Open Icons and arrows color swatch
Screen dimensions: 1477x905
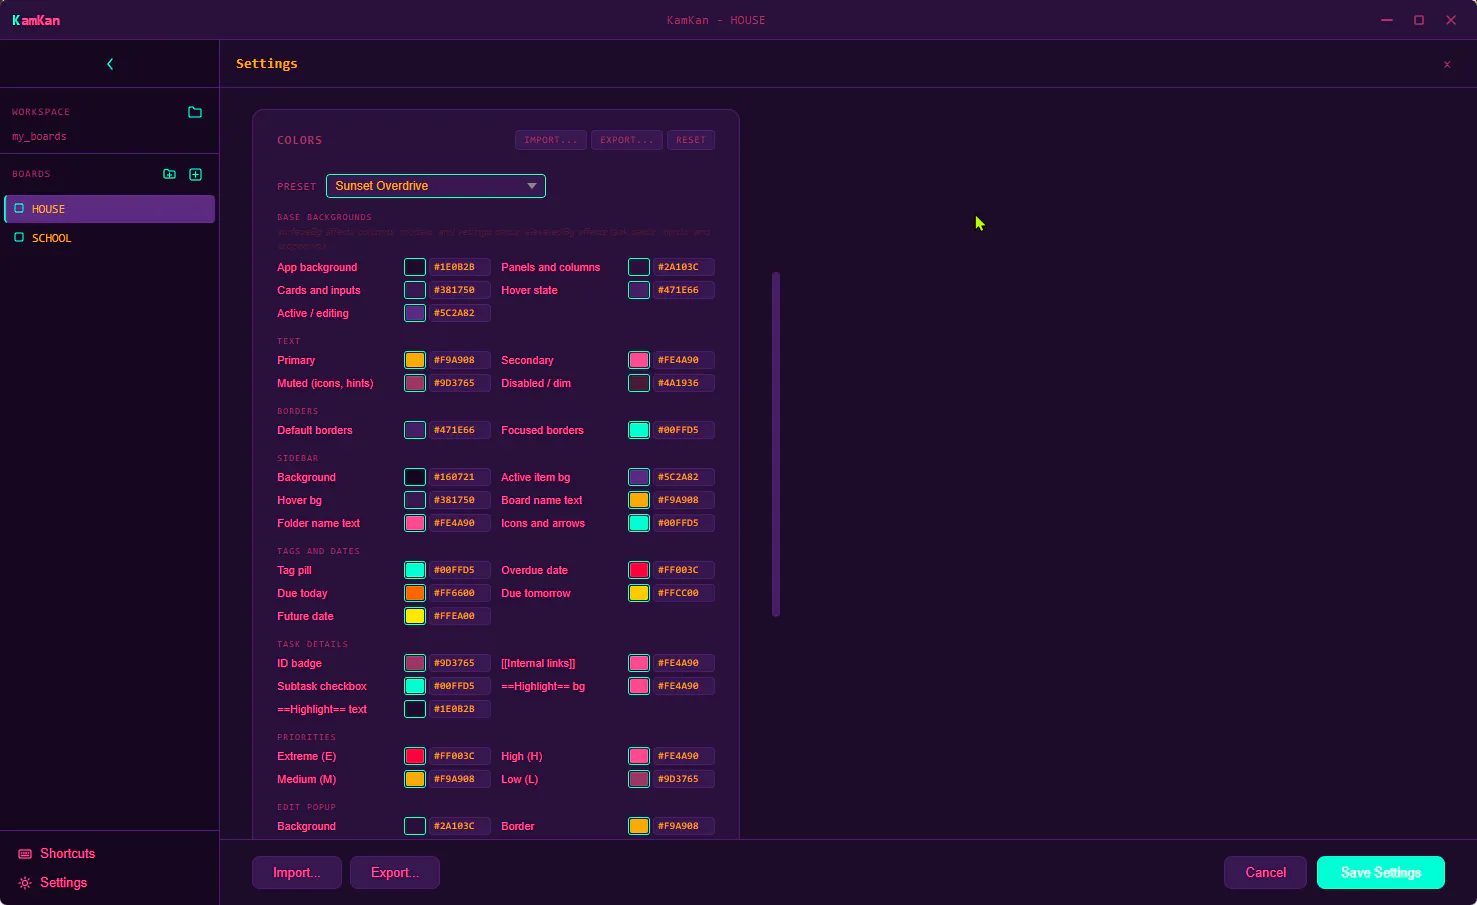[639, 523]
